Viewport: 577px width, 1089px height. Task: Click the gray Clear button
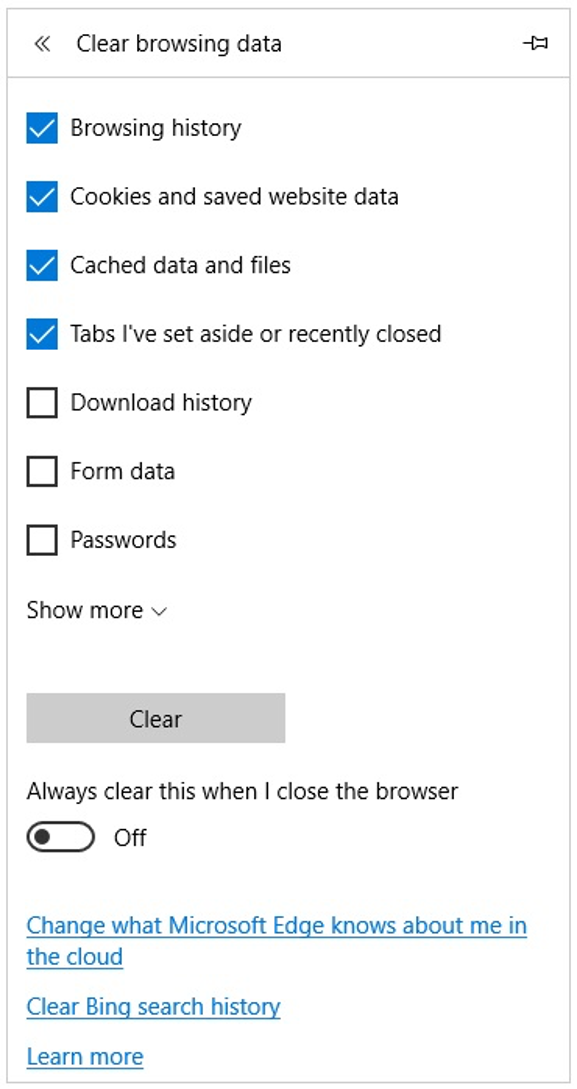pos(156,718)
